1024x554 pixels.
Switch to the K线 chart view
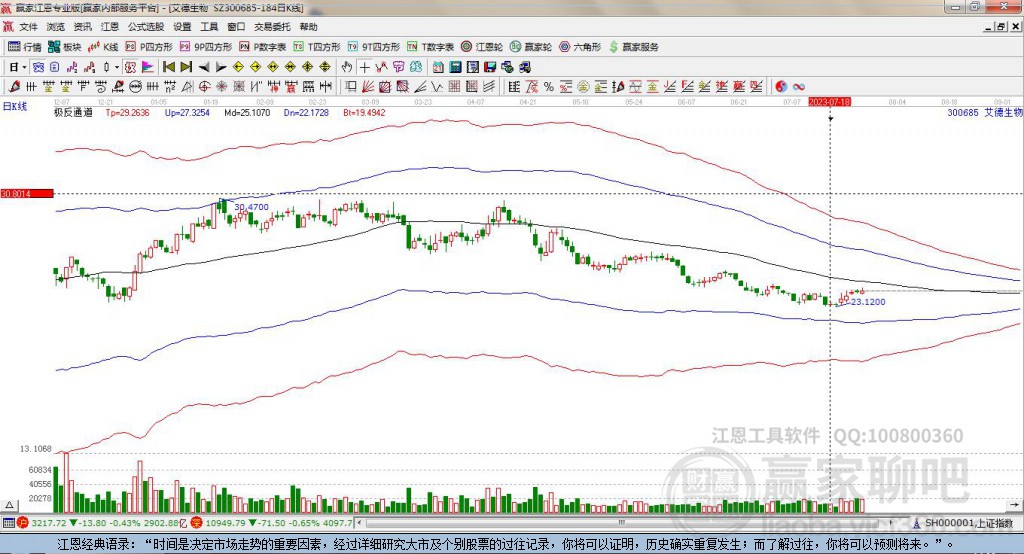(103, 47)
